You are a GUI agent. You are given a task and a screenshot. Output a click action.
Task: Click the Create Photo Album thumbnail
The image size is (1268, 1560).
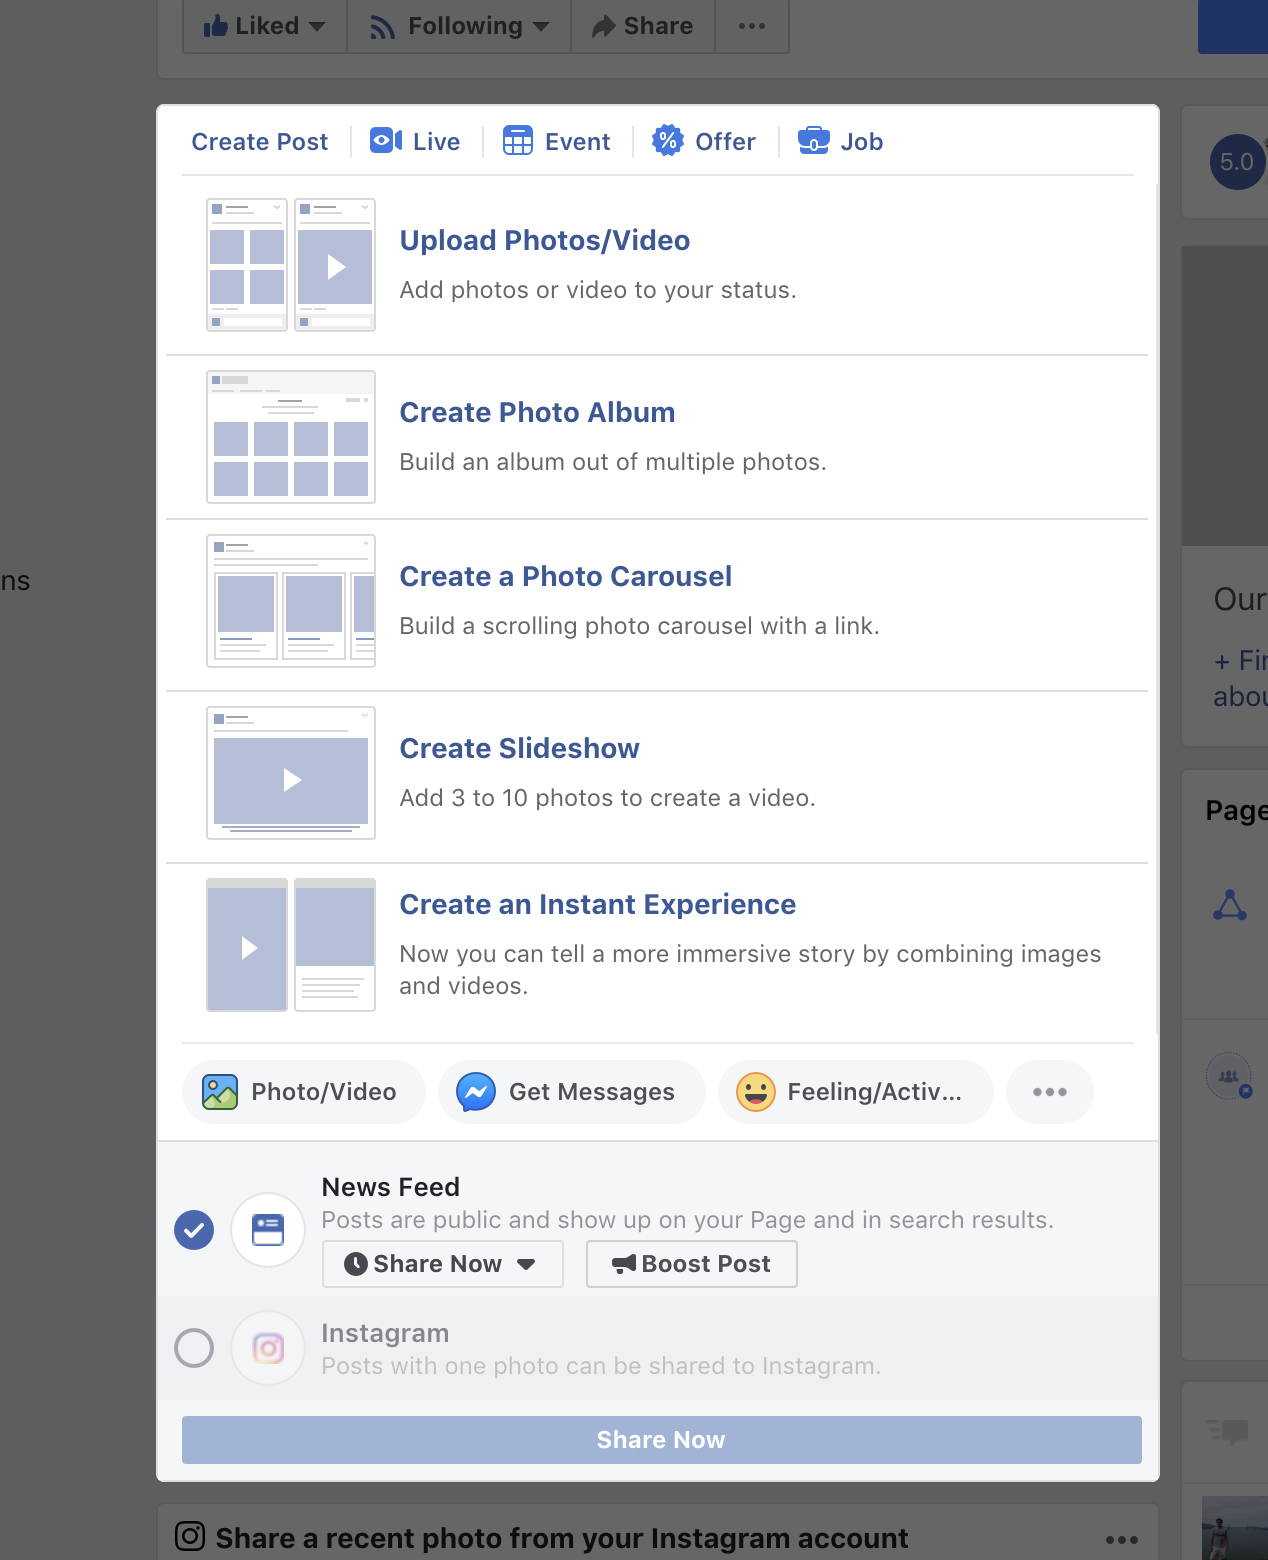[x=291, y=437]
